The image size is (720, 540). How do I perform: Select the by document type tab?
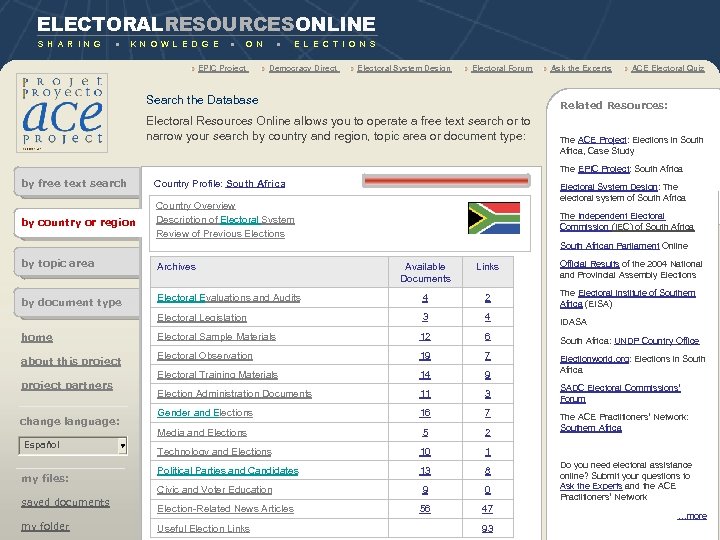click(x=77, y=303)
